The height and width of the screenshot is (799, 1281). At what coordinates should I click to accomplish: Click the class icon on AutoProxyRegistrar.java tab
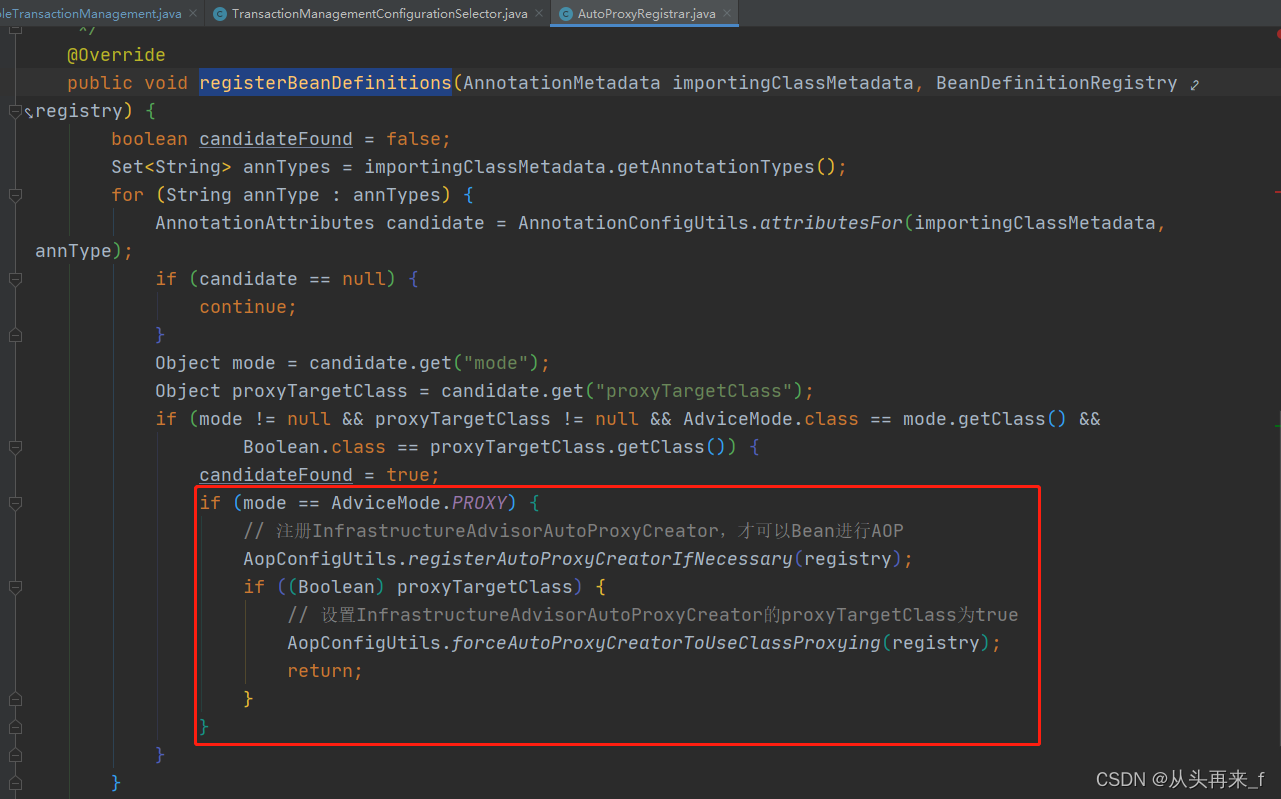566,14
